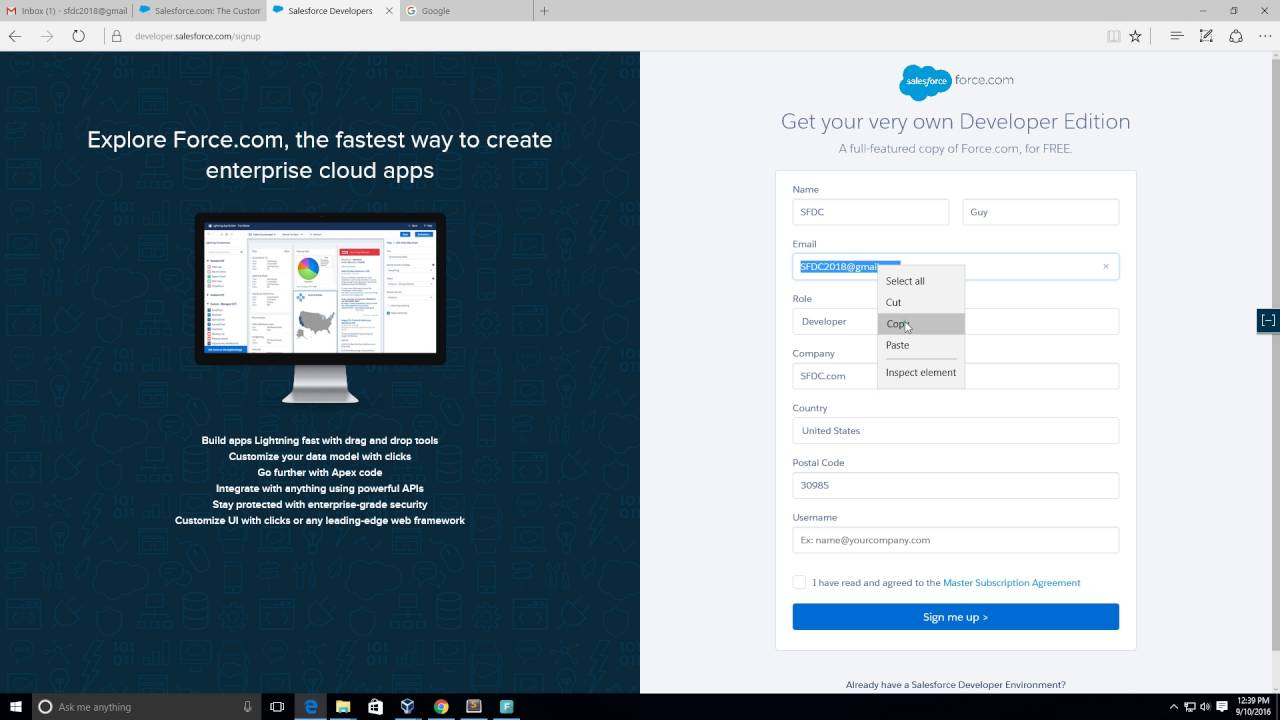
Task: Click the First Name field containing SFDC
Action: tap(870, 212)
